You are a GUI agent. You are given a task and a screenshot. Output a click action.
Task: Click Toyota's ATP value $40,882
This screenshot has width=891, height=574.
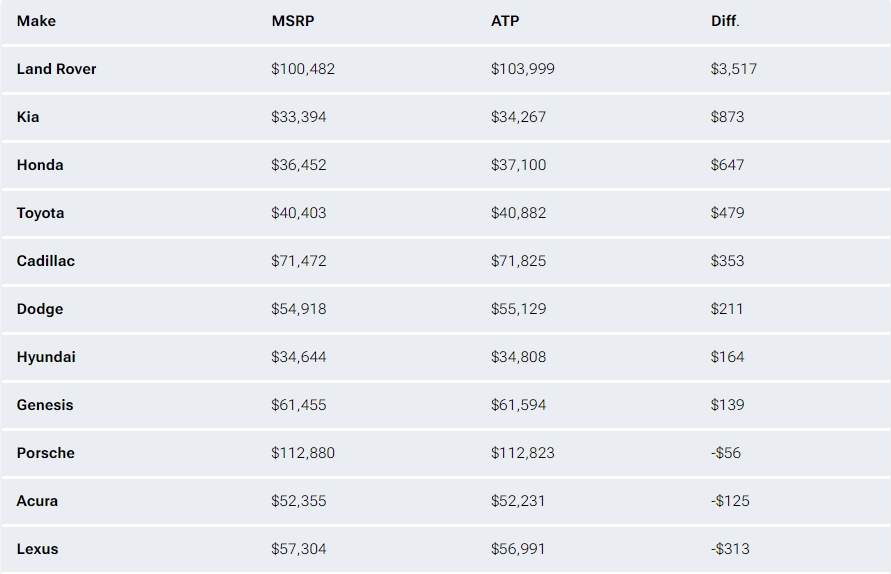(x=518, y=213)
